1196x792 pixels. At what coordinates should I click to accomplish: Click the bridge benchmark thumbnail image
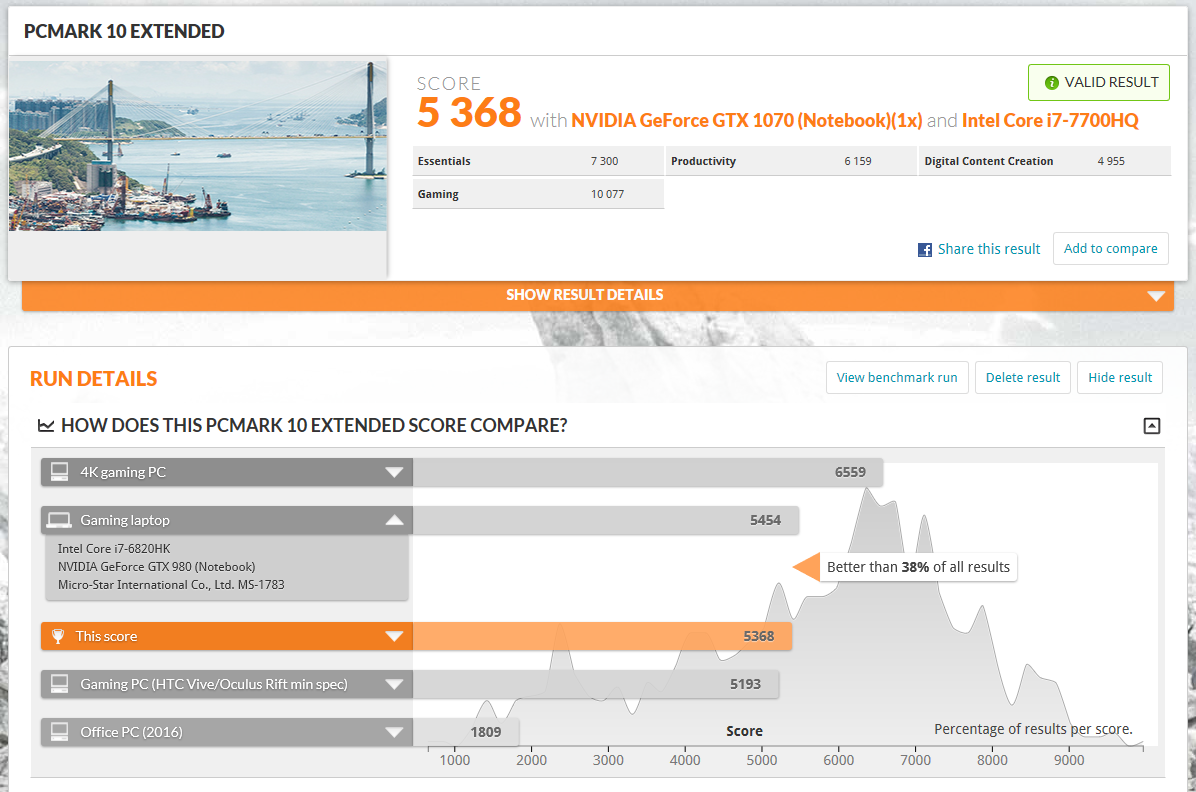(198, 146)
